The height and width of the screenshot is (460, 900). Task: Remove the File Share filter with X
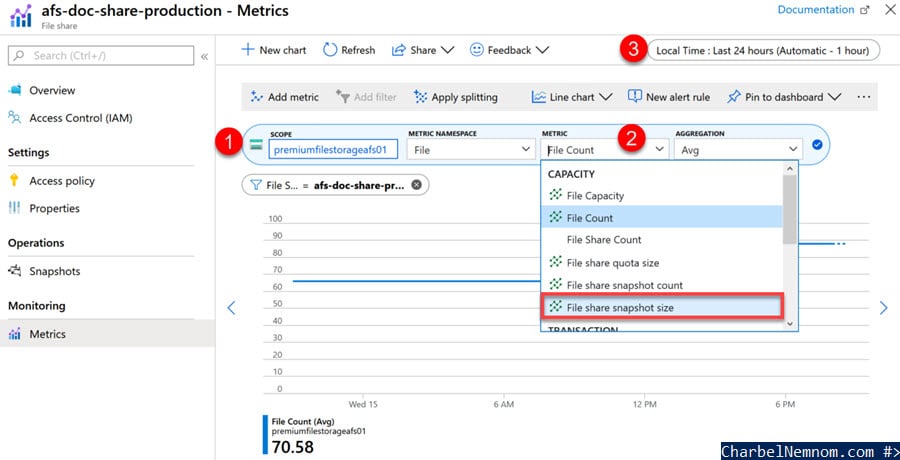pos(417,185)
